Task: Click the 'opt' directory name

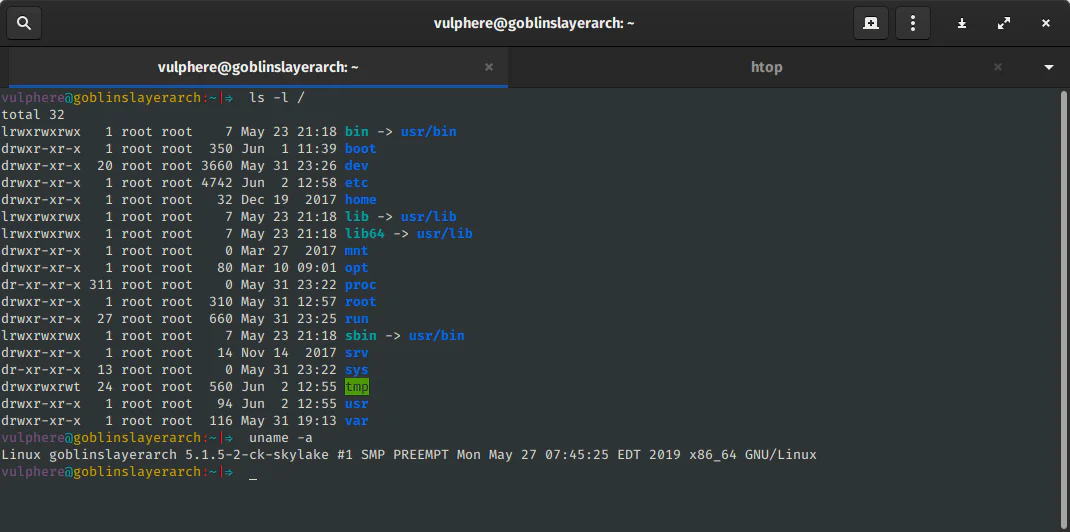Action: pos(356,267)
